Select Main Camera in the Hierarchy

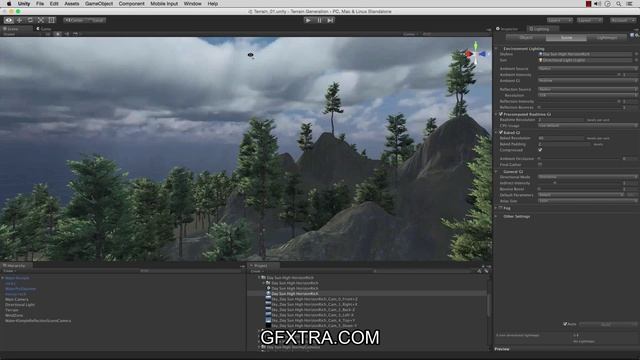click(17, 300)
